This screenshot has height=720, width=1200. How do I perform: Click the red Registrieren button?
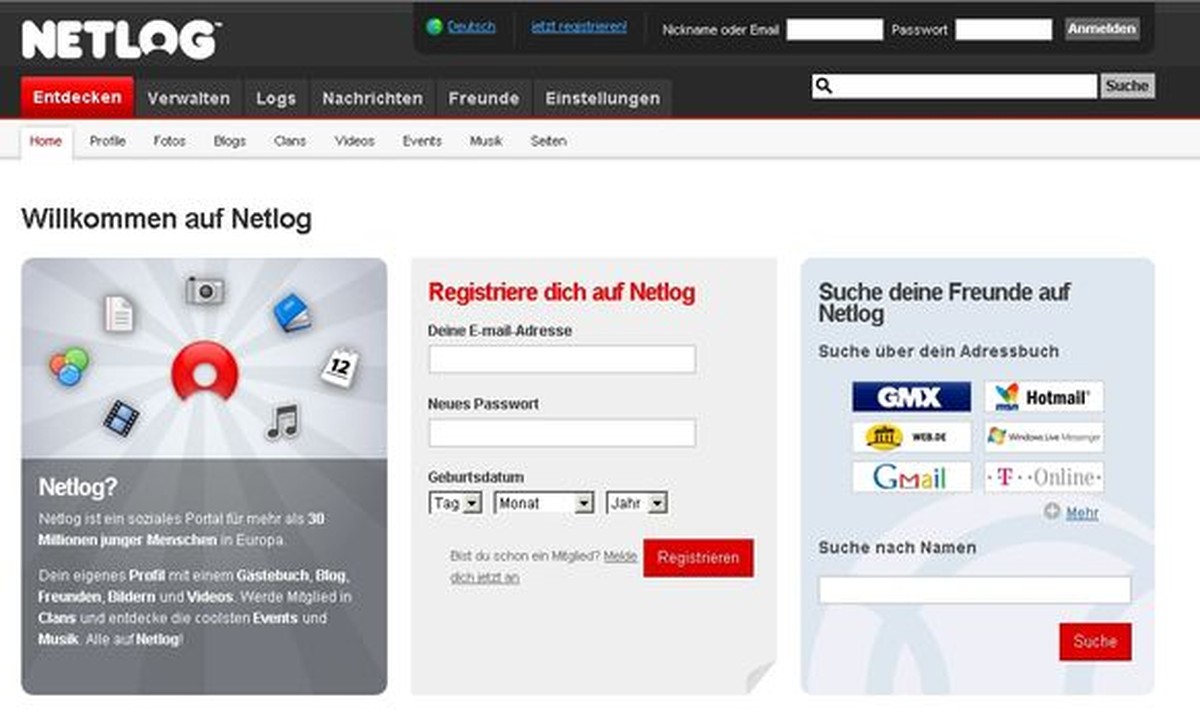click(x=698, y=558)
